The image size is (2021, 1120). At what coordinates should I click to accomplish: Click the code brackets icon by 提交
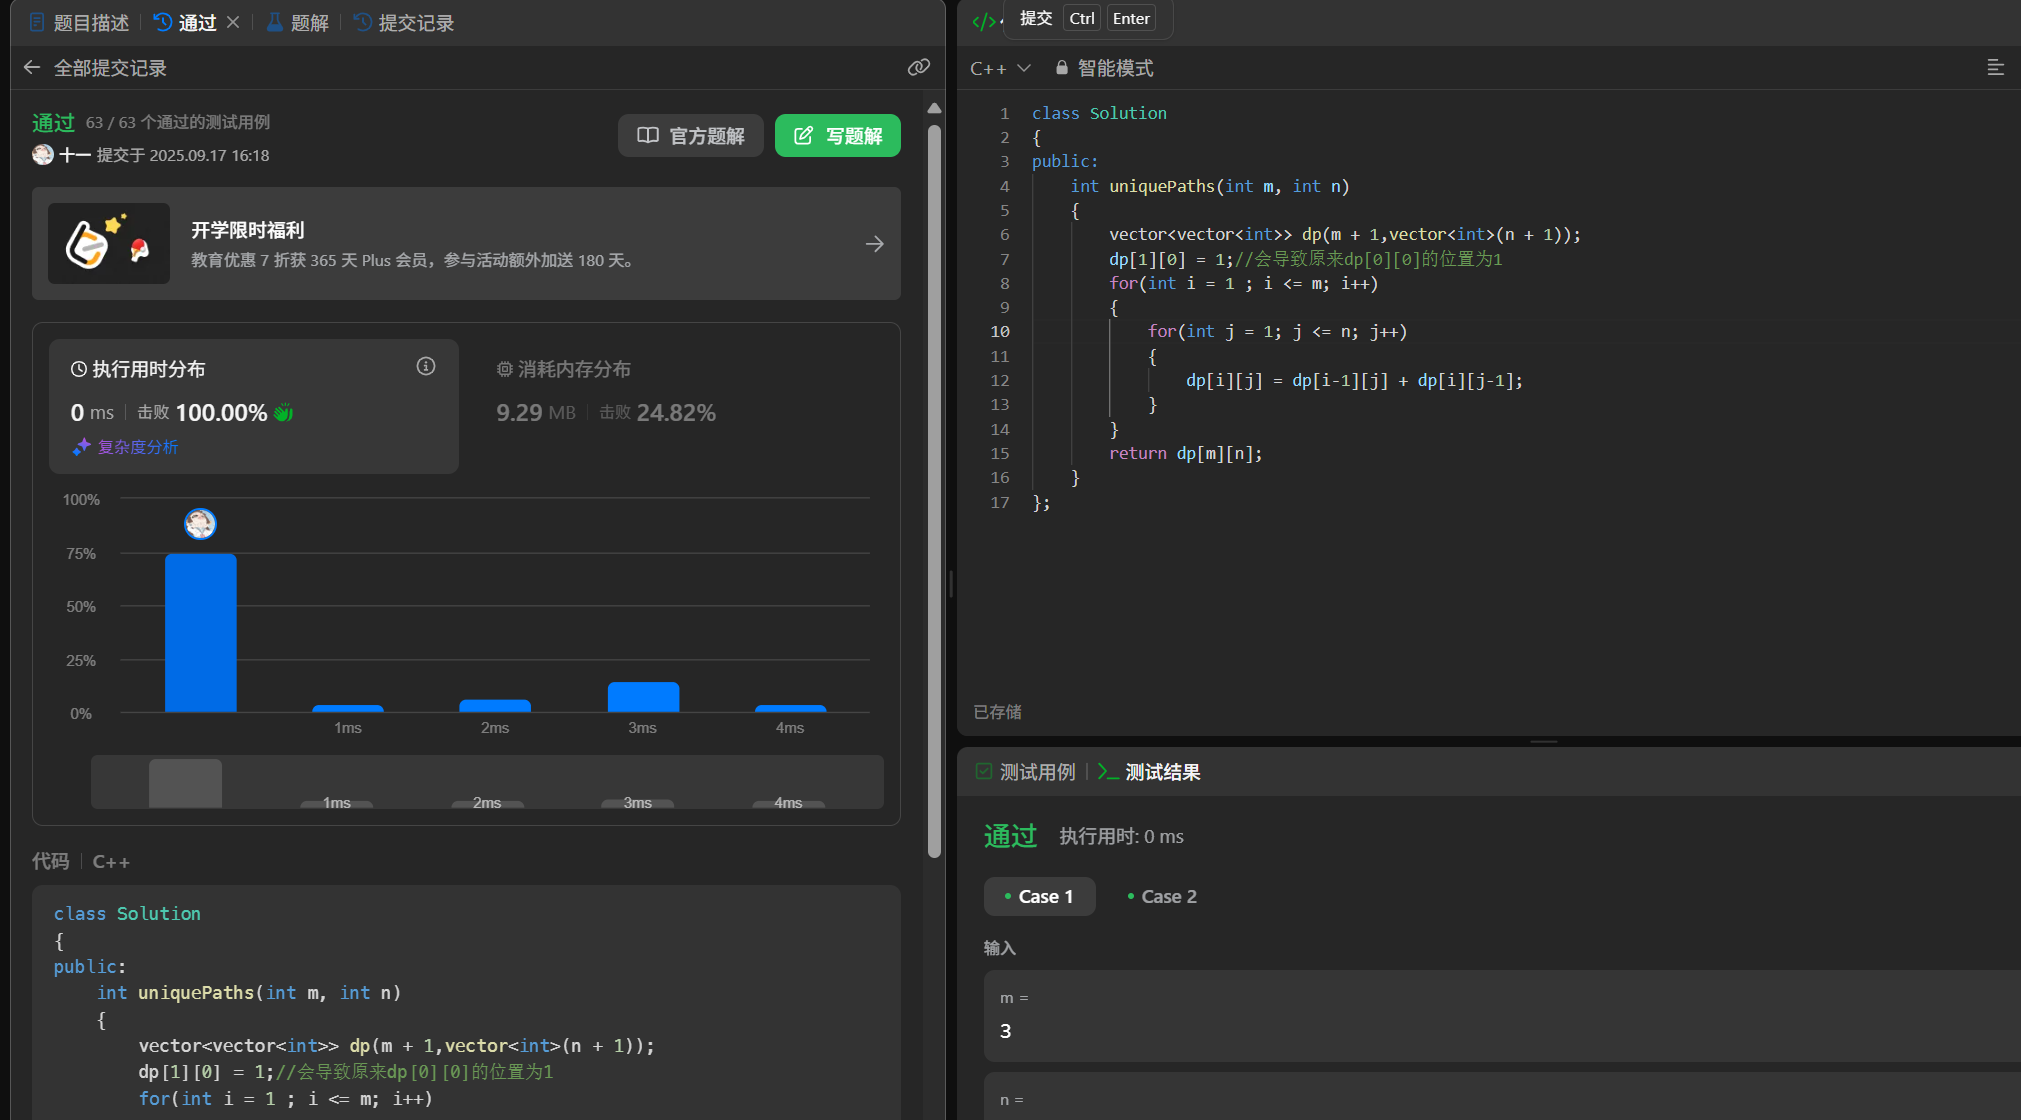[983, 21]
